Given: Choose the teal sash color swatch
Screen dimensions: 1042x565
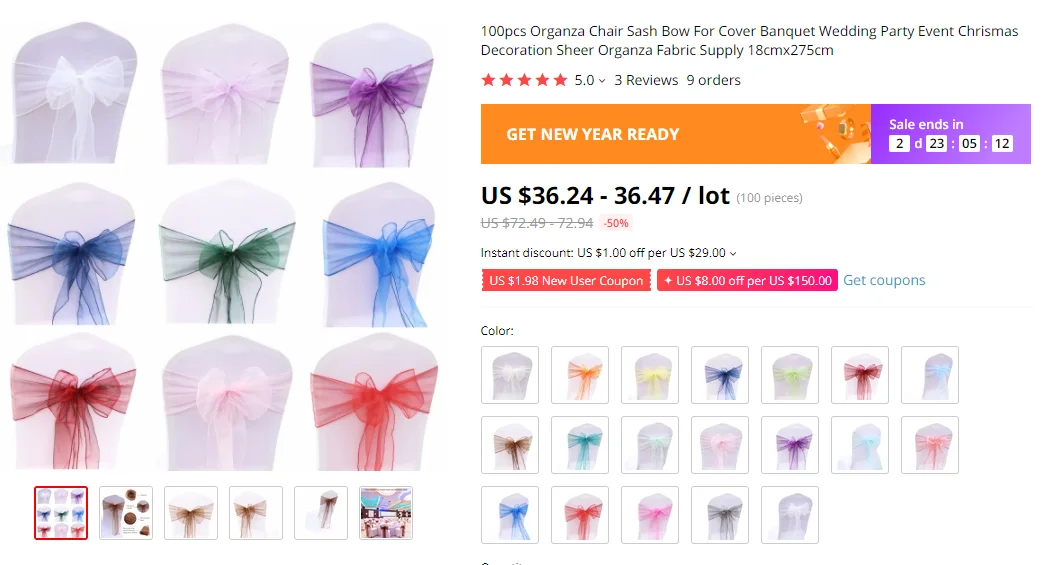Looking at the screenshot, I should pyautogui.click(x=579, y=445).
